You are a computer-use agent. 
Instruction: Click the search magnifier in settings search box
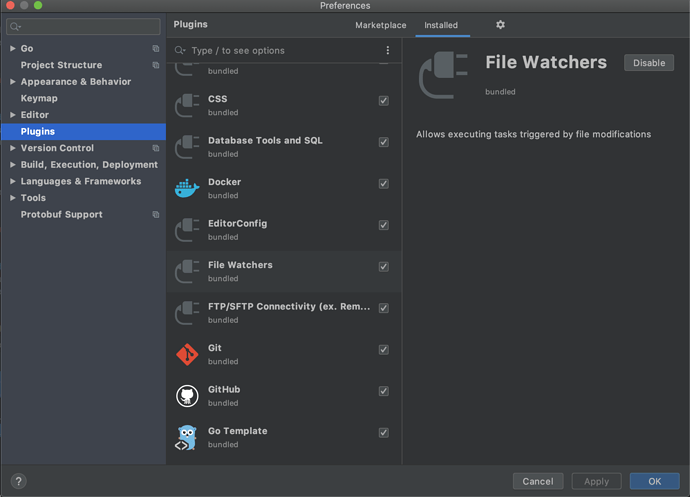coord(15,26)
